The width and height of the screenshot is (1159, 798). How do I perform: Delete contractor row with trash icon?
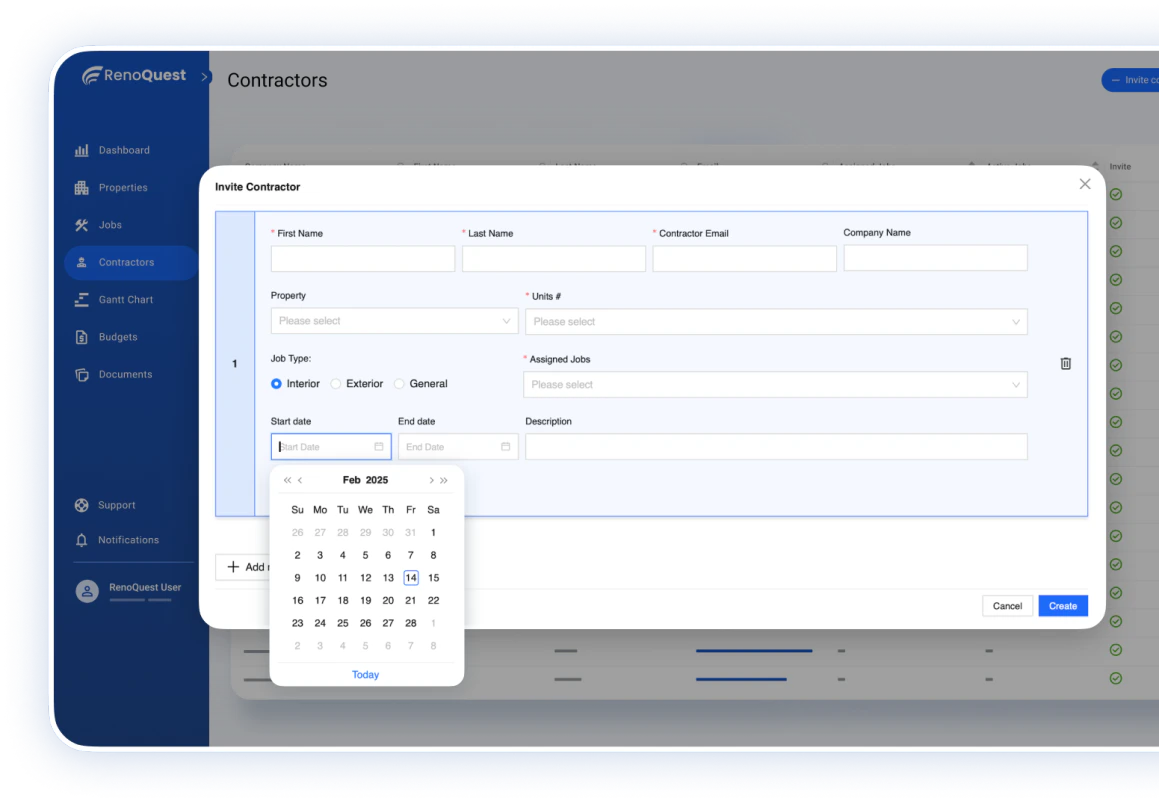1066,364
